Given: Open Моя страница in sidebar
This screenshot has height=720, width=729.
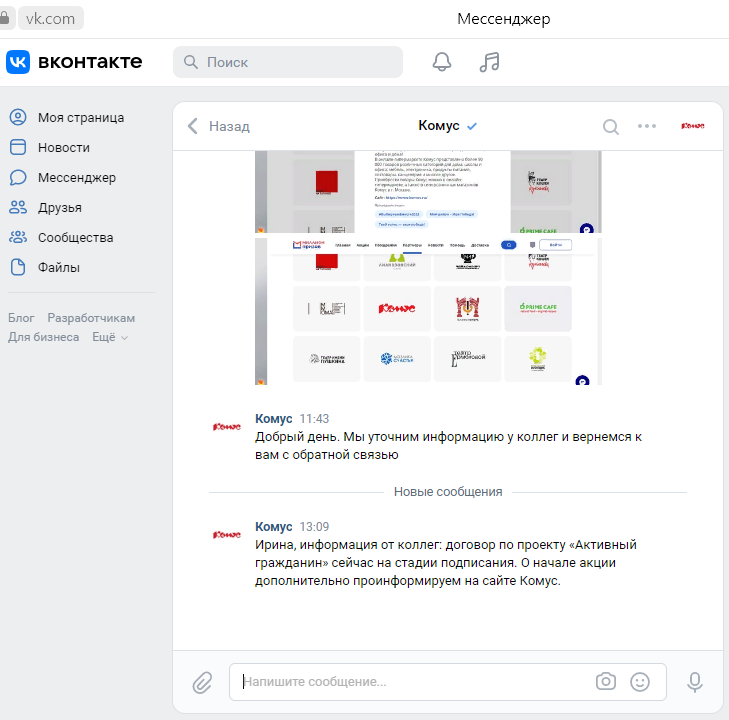Looking at the screenshot, I should point(81,118).
